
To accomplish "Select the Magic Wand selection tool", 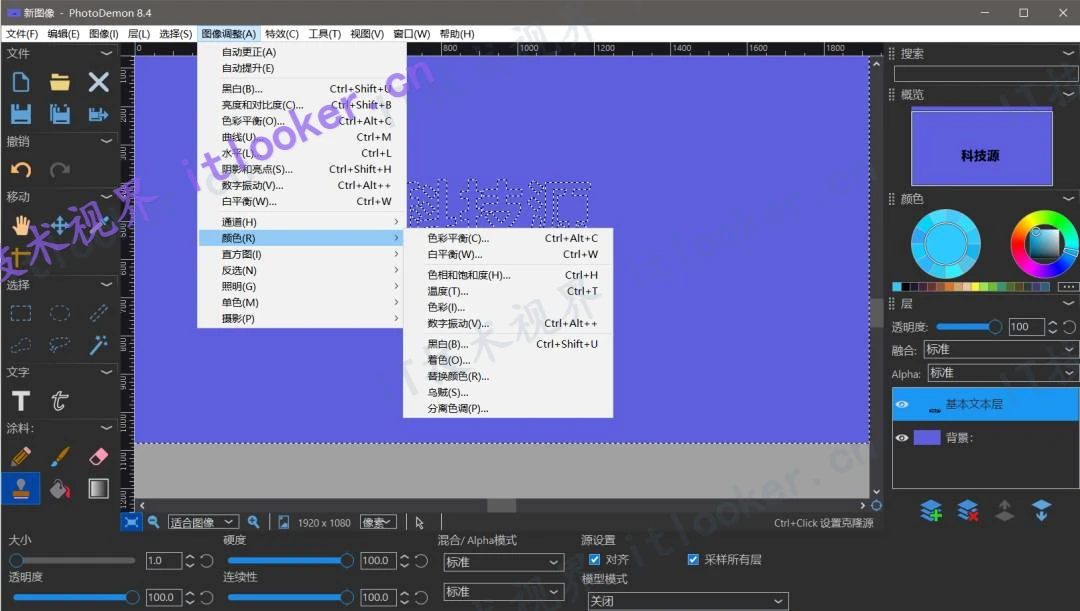I will [x=98, y=345].
